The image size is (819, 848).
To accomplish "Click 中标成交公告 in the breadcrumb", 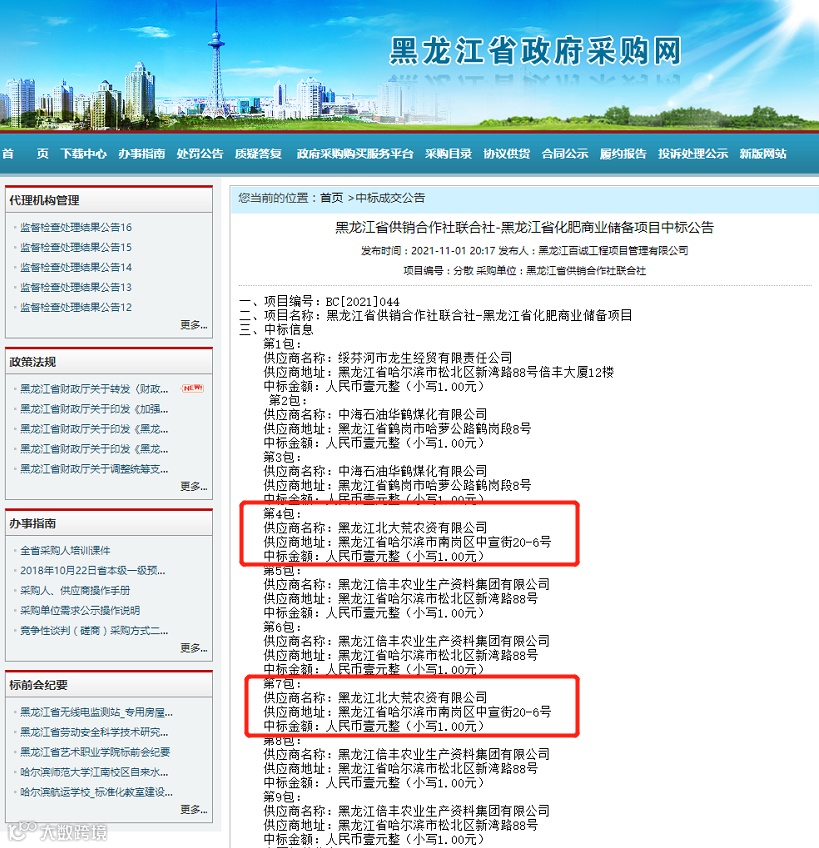I will point(390,198).
